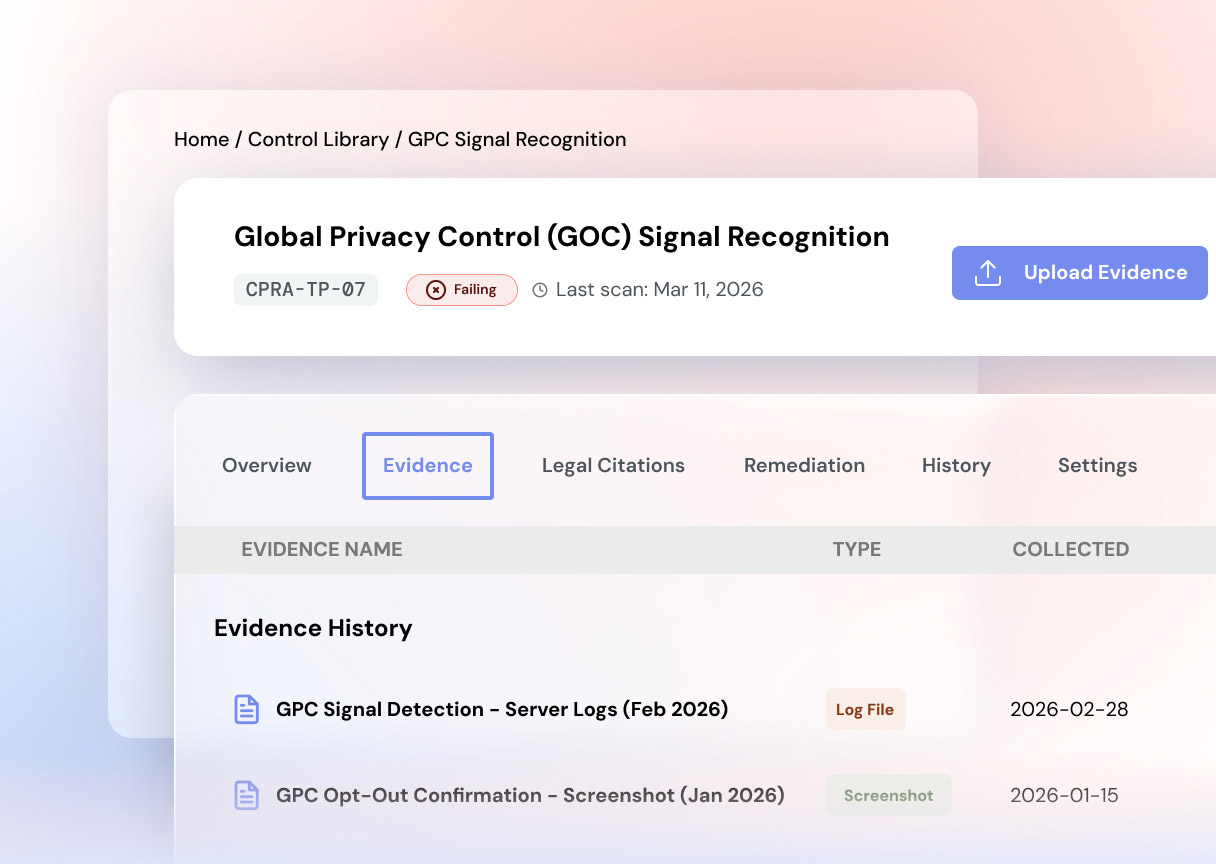Switch to the Overview tab
Screen dimensions: 1216x864
[x=266, y=465]
